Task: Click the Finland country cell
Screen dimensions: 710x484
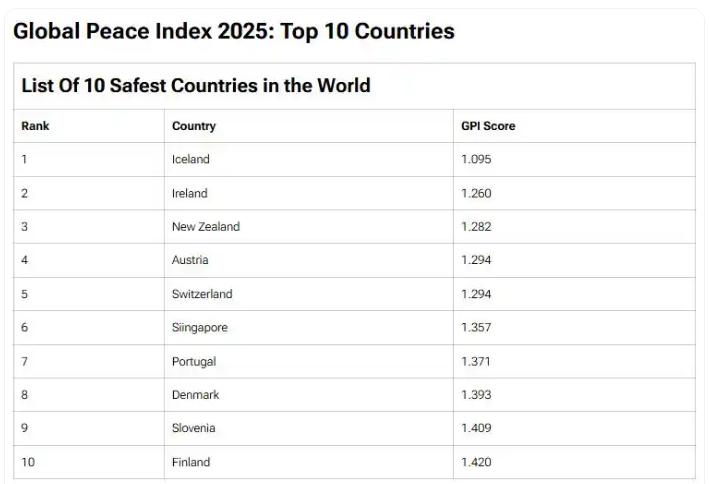Action: click(x=191, y=462)
